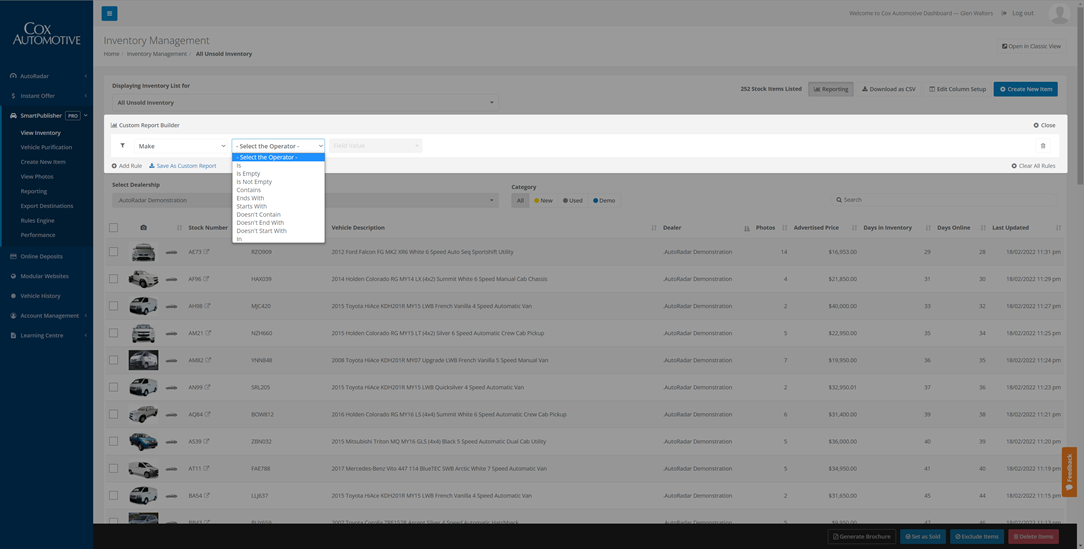1084x549 pixels.
Task: Delete the Make rule with trash icon
Action: [x=1043, y=146]
